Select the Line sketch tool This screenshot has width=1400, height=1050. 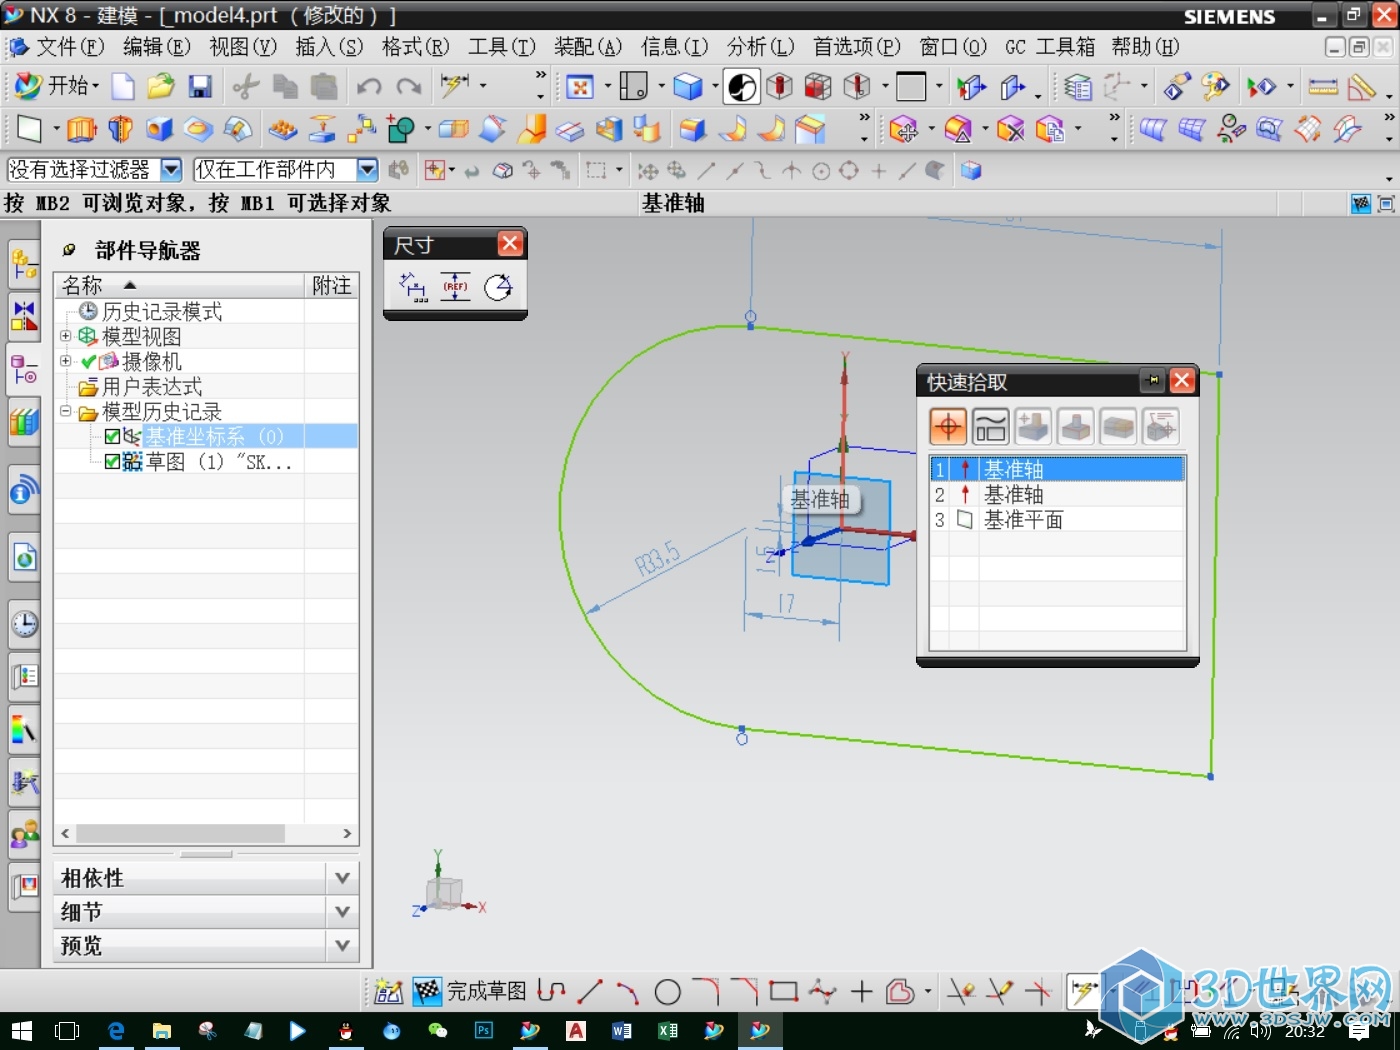point(590,991)
